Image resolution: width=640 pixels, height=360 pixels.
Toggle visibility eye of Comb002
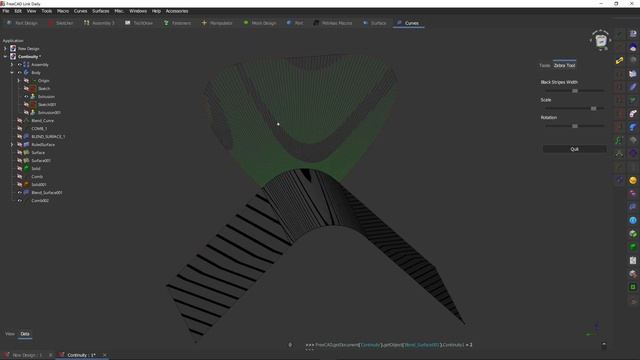[x=20, y=201]
